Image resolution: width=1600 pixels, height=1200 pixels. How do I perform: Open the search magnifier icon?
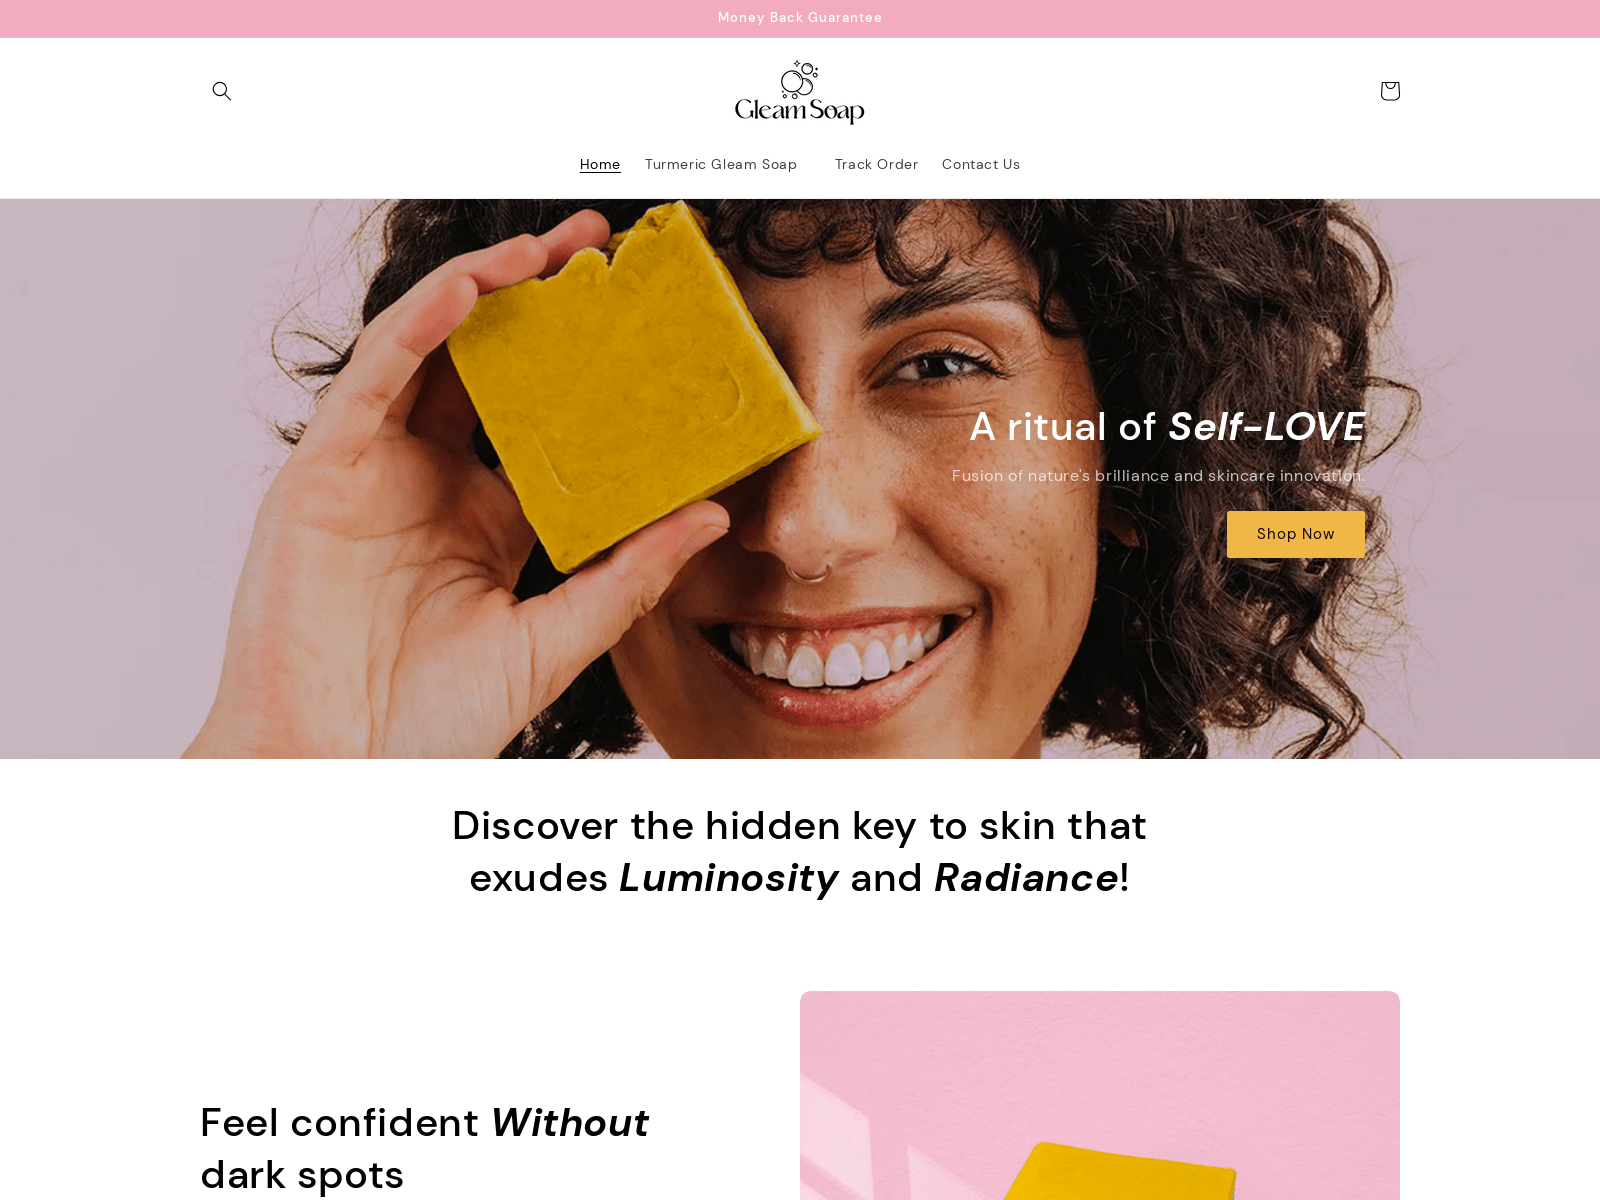[x=222, y=91]
